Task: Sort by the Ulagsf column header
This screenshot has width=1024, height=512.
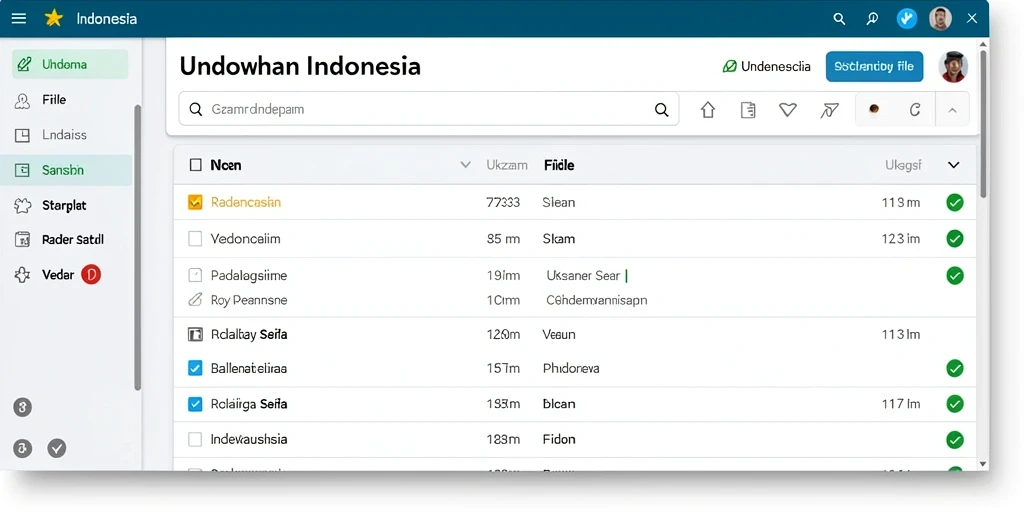Action: point(903,165)
